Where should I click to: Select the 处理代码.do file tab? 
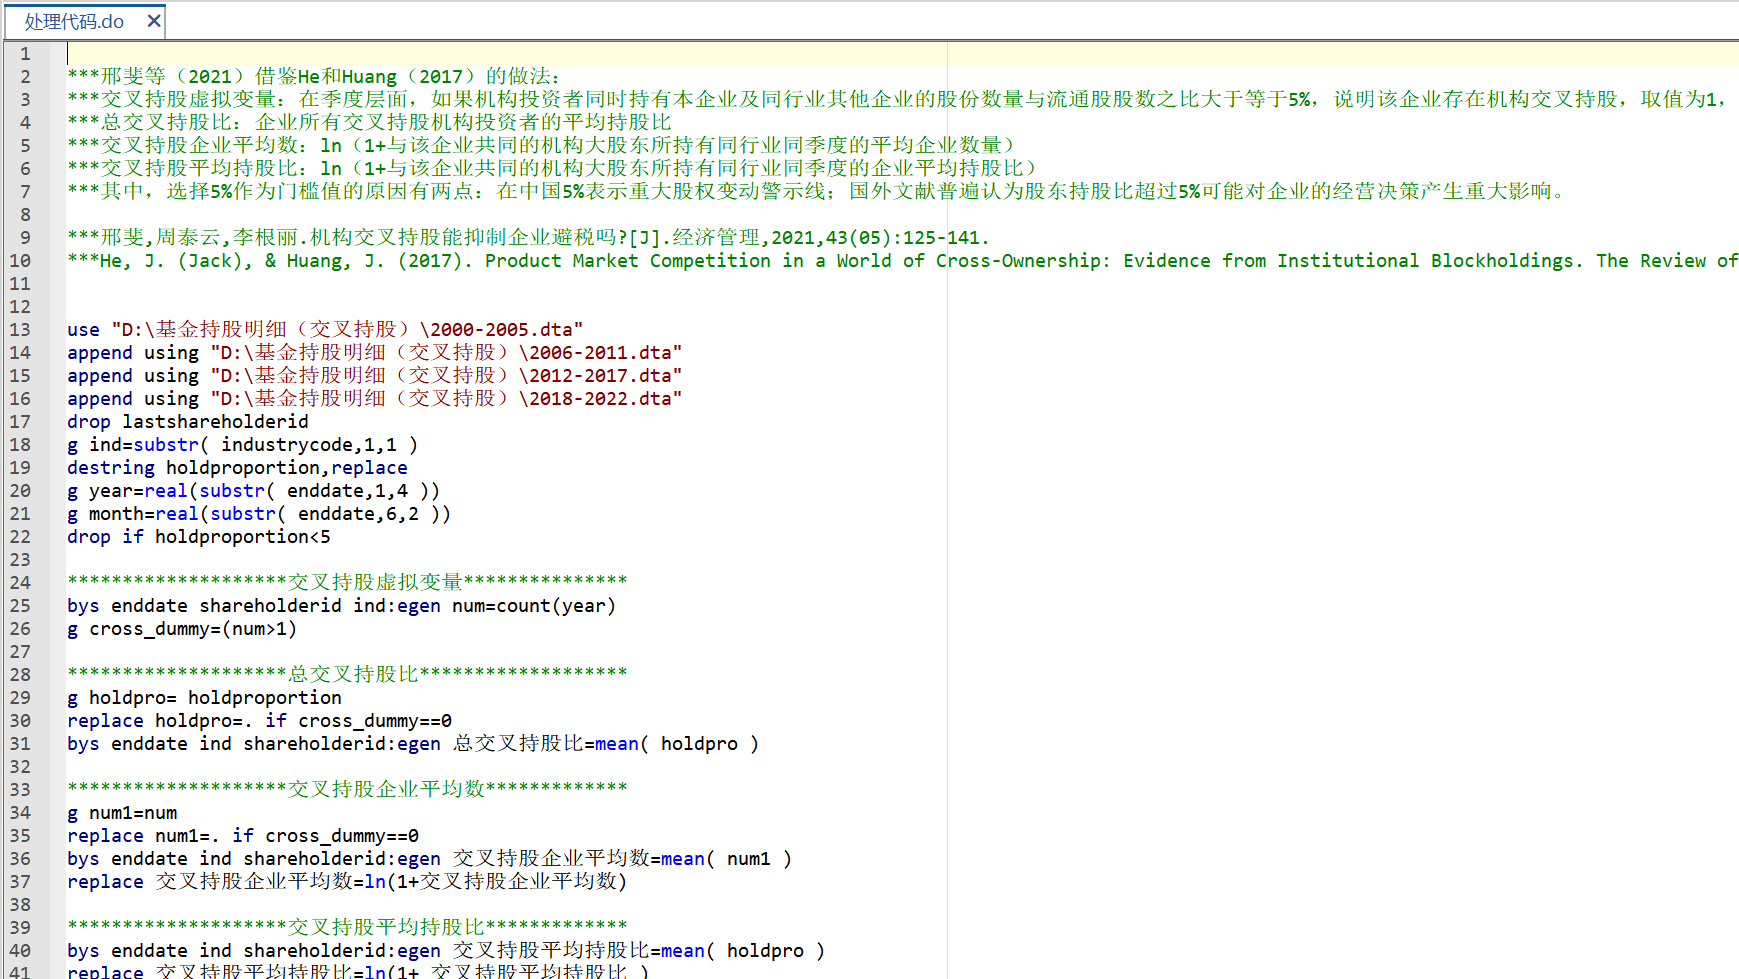[74, 22]
